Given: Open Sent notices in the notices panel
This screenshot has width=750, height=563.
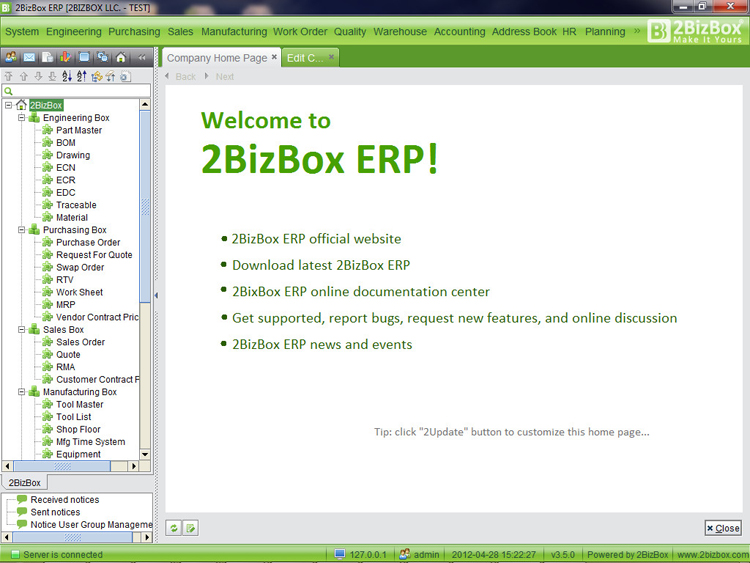Looking at the screenshot, I should coord(55,512).
